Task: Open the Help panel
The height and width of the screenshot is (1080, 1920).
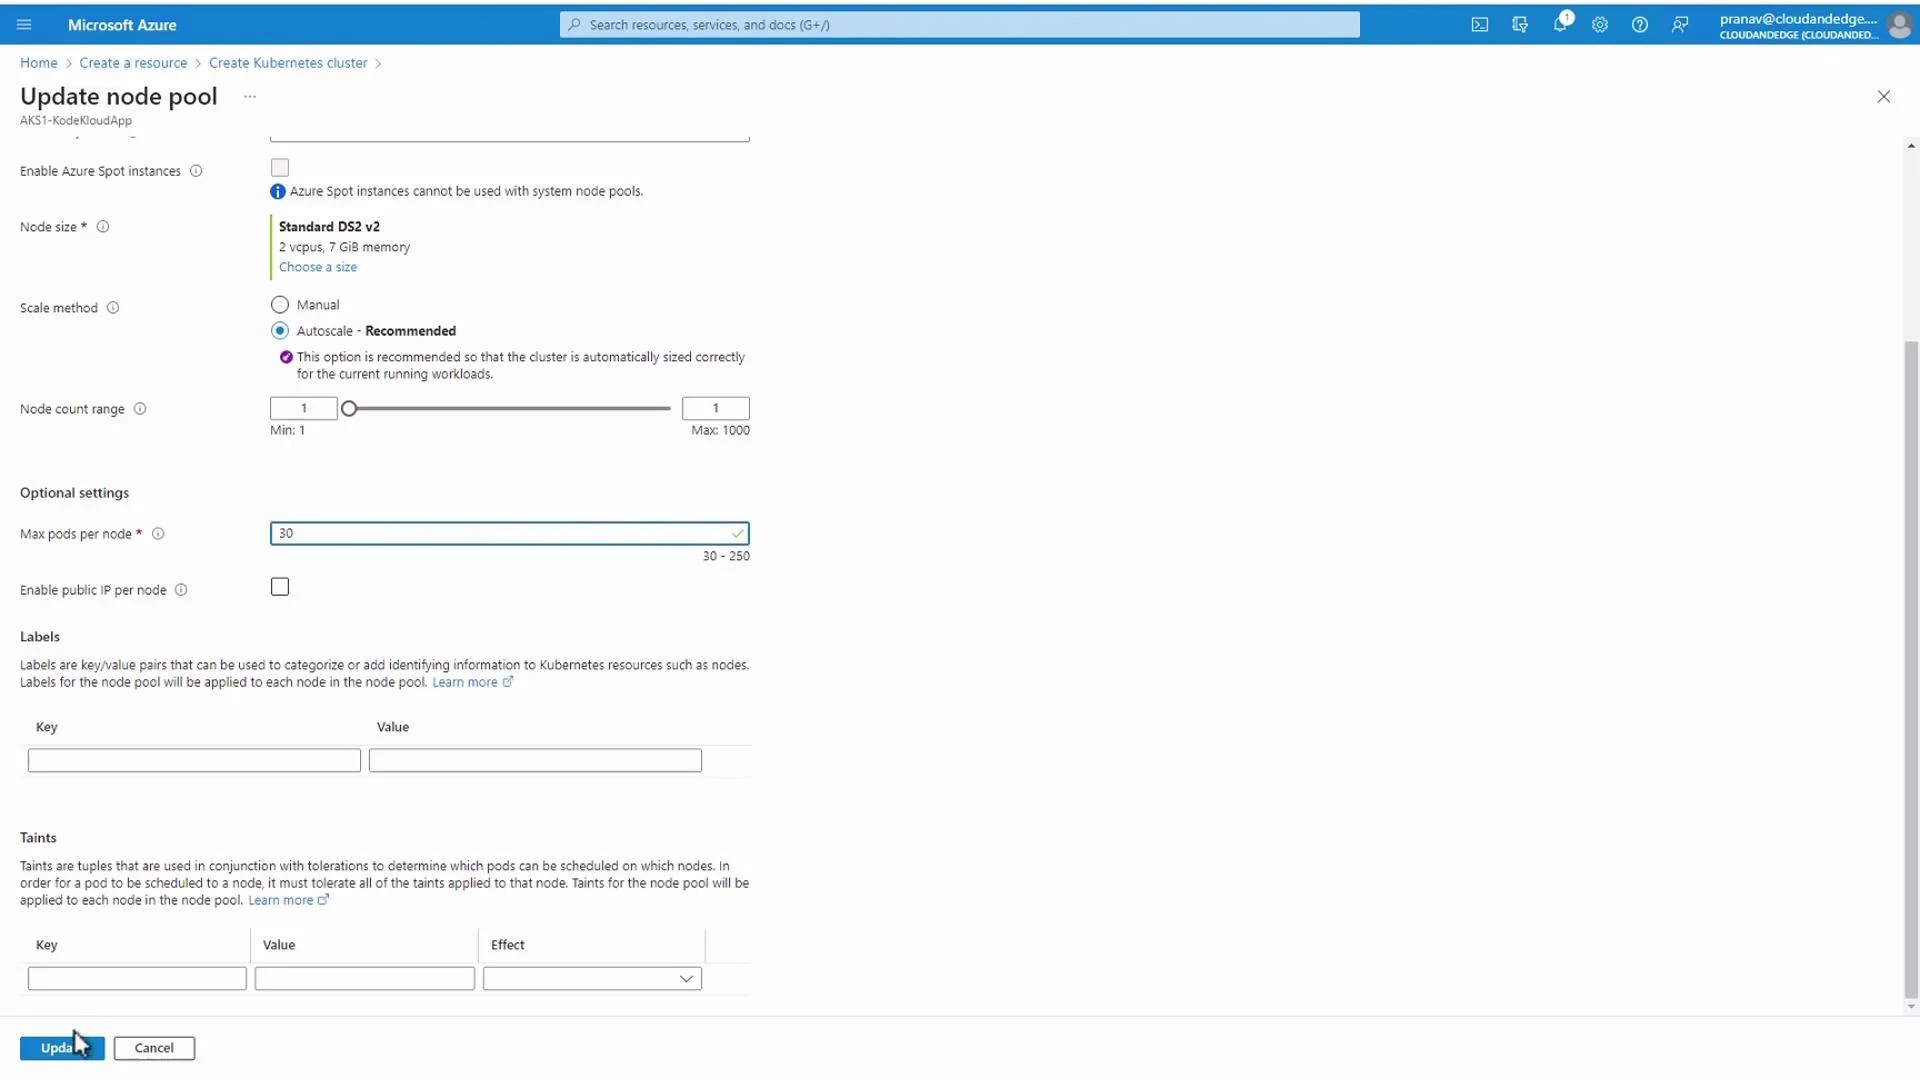Action: 1640,24
